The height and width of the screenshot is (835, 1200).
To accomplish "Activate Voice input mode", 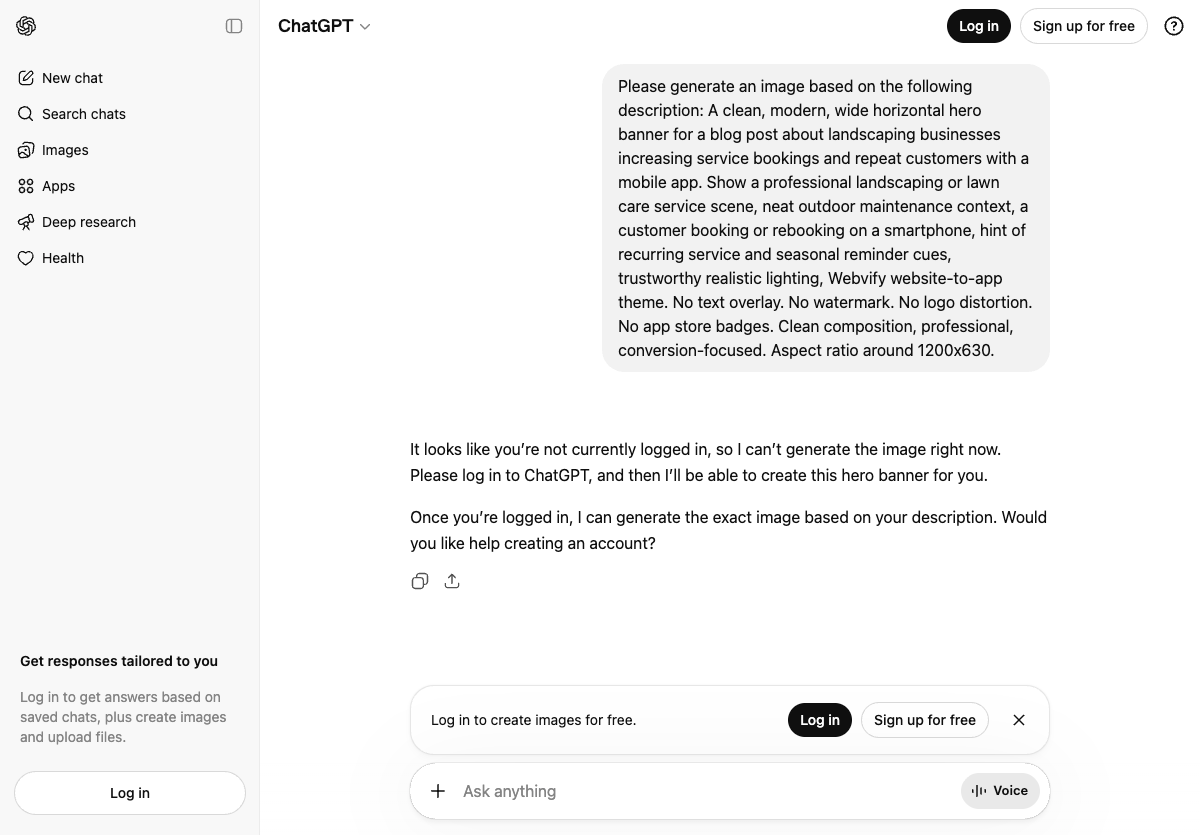I will point(999,791).
